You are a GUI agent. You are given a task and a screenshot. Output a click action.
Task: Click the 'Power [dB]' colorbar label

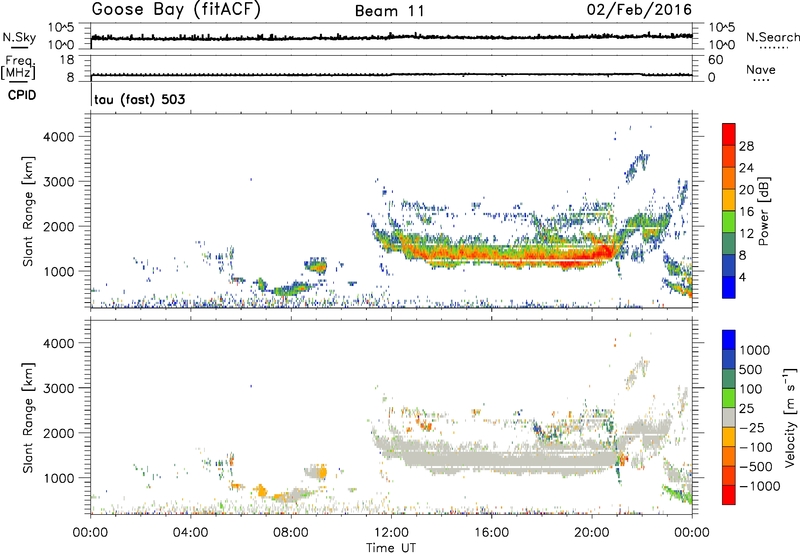tap(763, 211)
